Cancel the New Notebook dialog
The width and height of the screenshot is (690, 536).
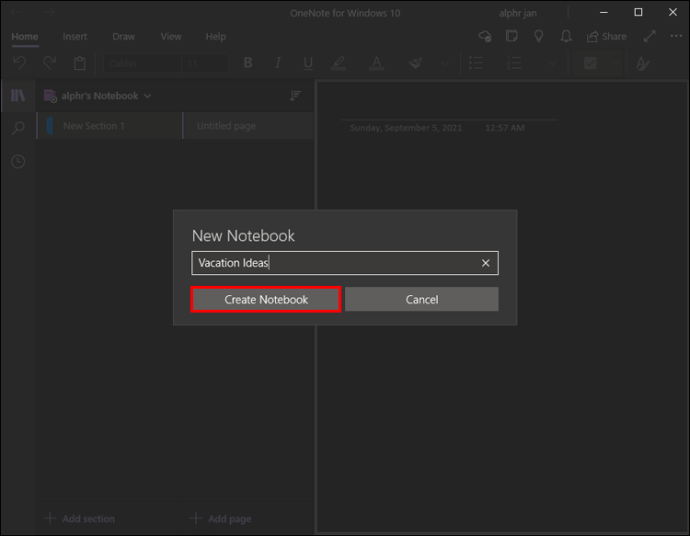click(422, 300)
